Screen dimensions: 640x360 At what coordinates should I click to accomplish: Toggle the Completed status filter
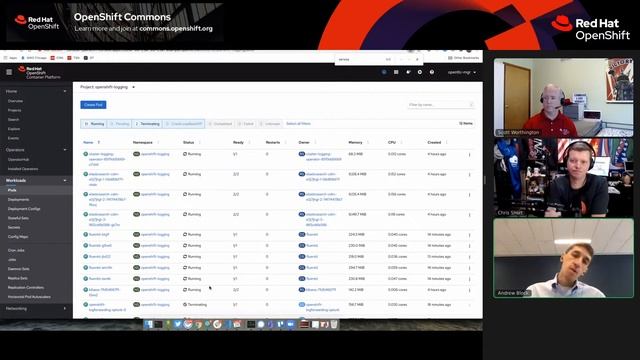pyautogui.click(x=220, y=124)
